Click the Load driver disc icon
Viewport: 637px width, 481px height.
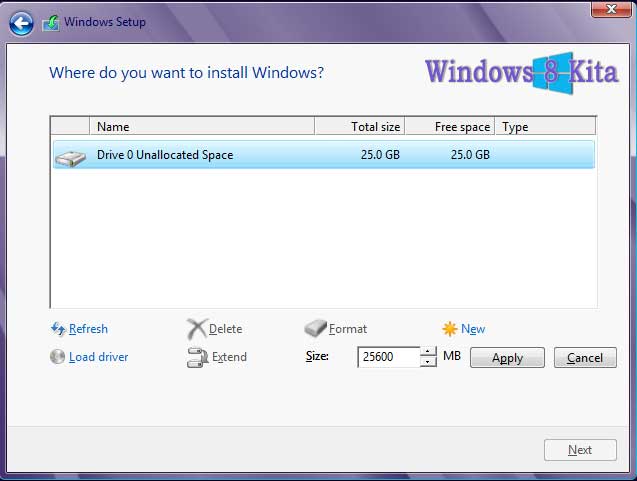point(57,357)
